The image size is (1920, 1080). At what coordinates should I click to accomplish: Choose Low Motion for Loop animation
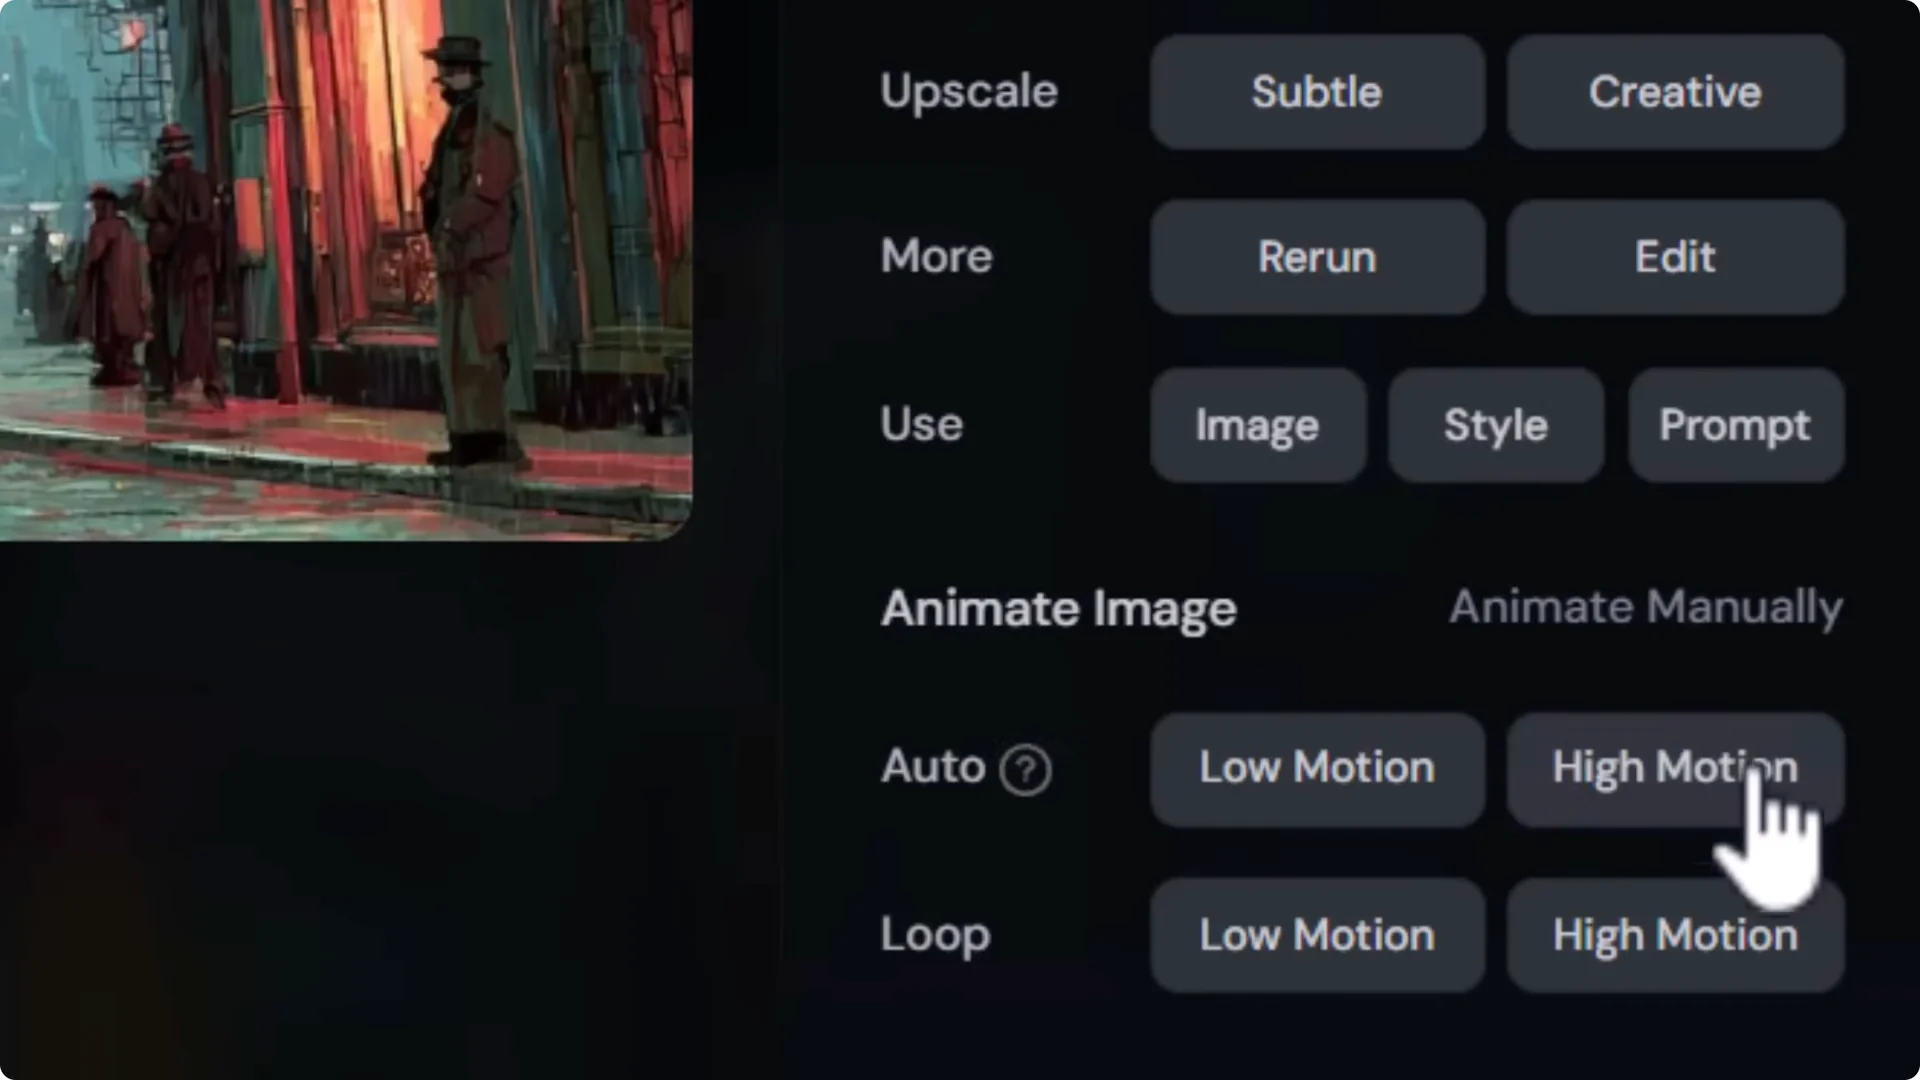tap(1316, 935)
